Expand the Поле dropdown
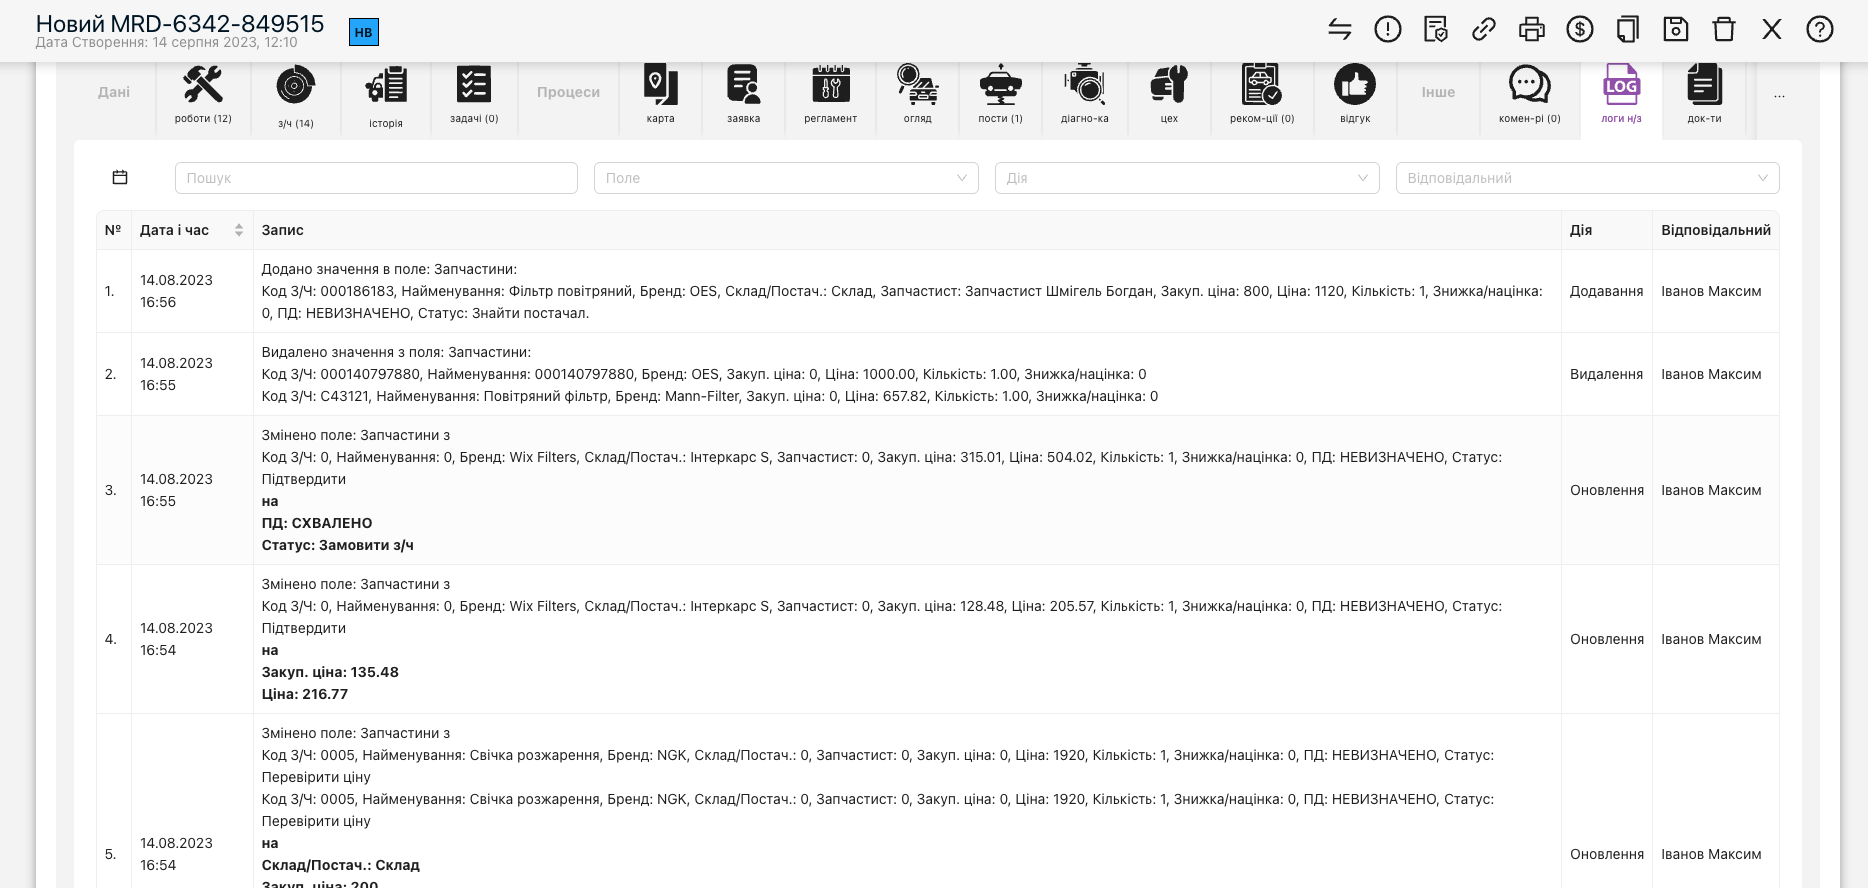 tap(785, 178)
